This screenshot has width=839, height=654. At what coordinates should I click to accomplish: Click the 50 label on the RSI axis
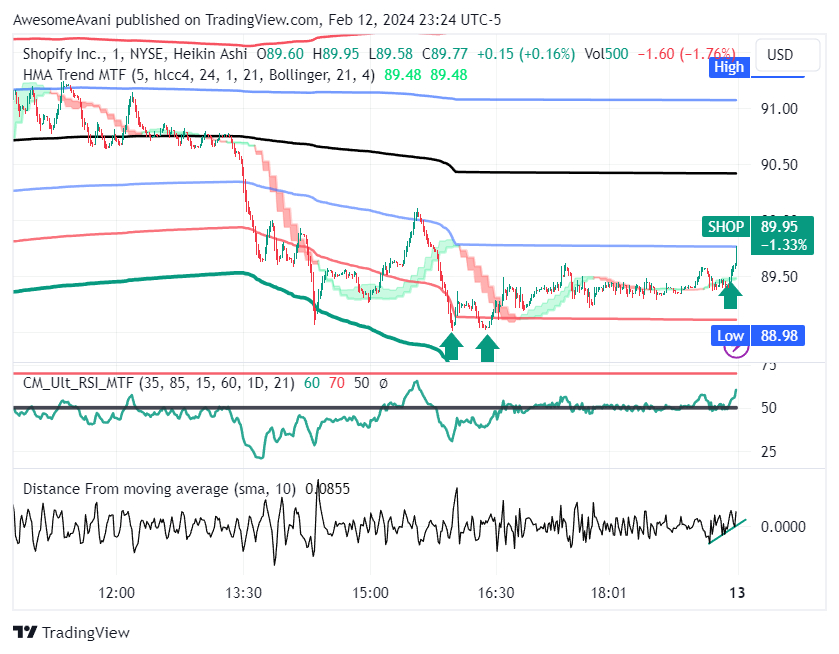(x=768, y=408)
